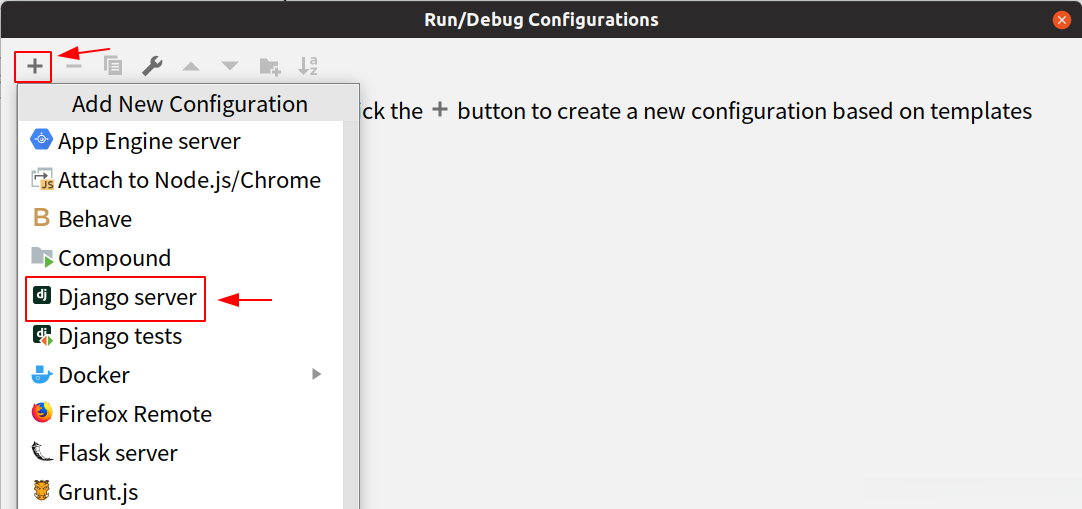This screenshot has height=509, width=1082.
Task: Click the Move Down arrow icon
Action: pos(230,66)
